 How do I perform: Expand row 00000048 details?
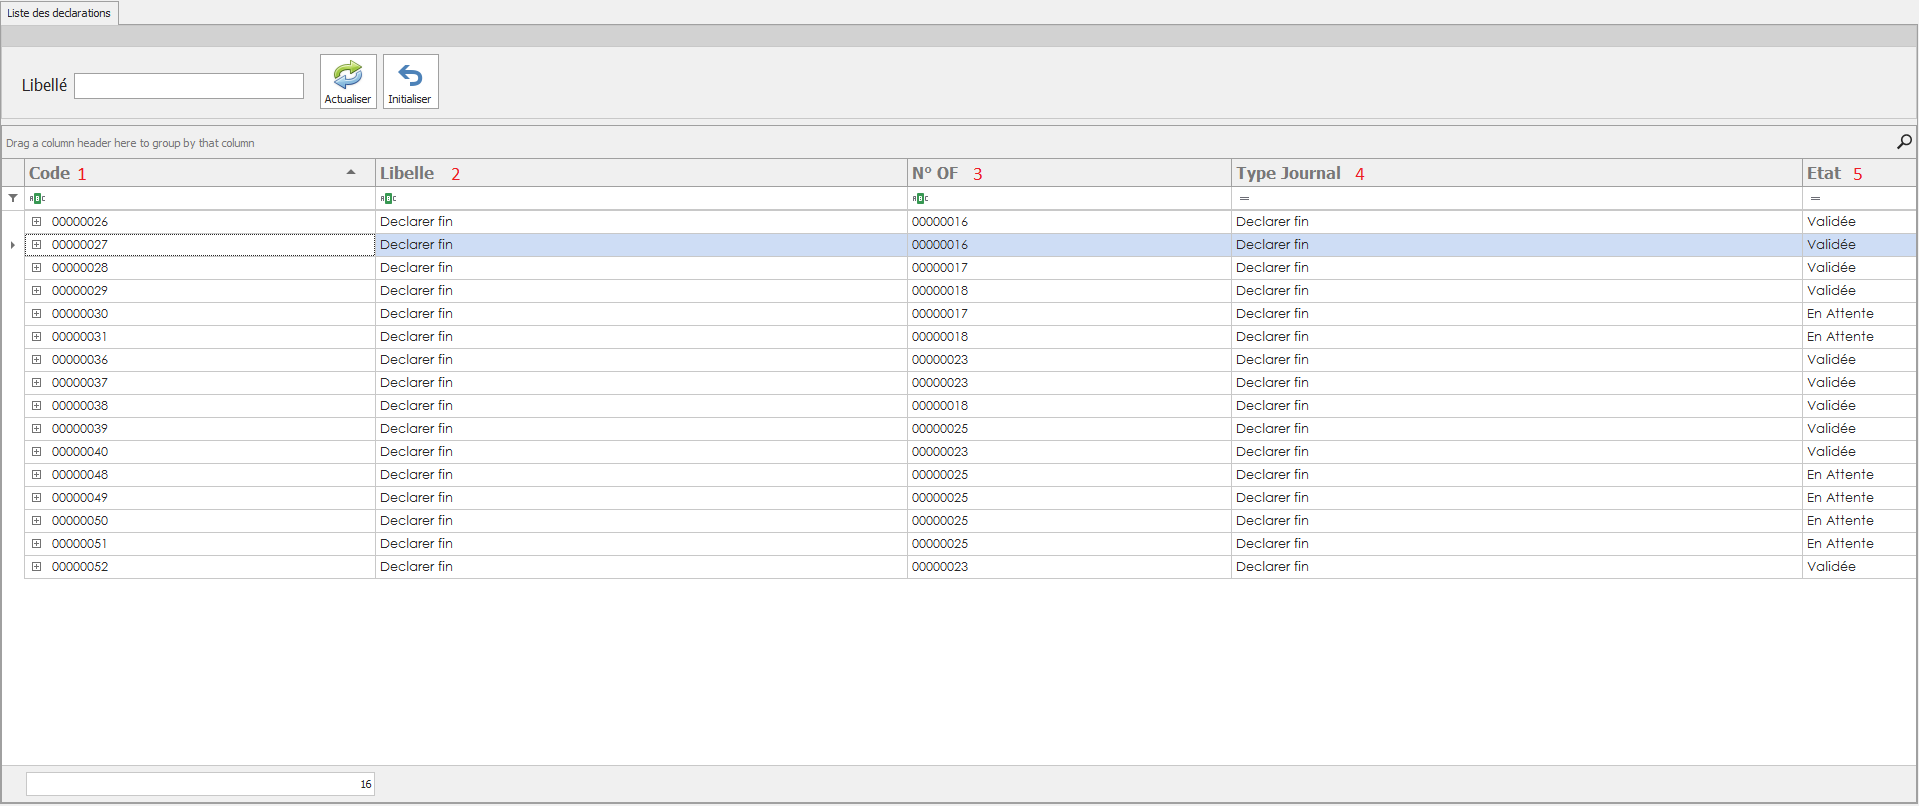click(37, 475)
